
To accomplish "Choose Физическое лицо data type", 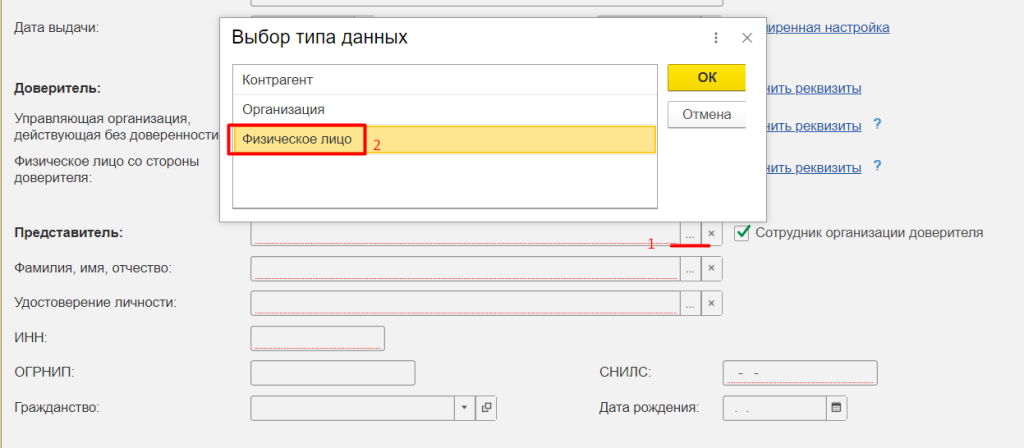I will [x=298, y=139].
